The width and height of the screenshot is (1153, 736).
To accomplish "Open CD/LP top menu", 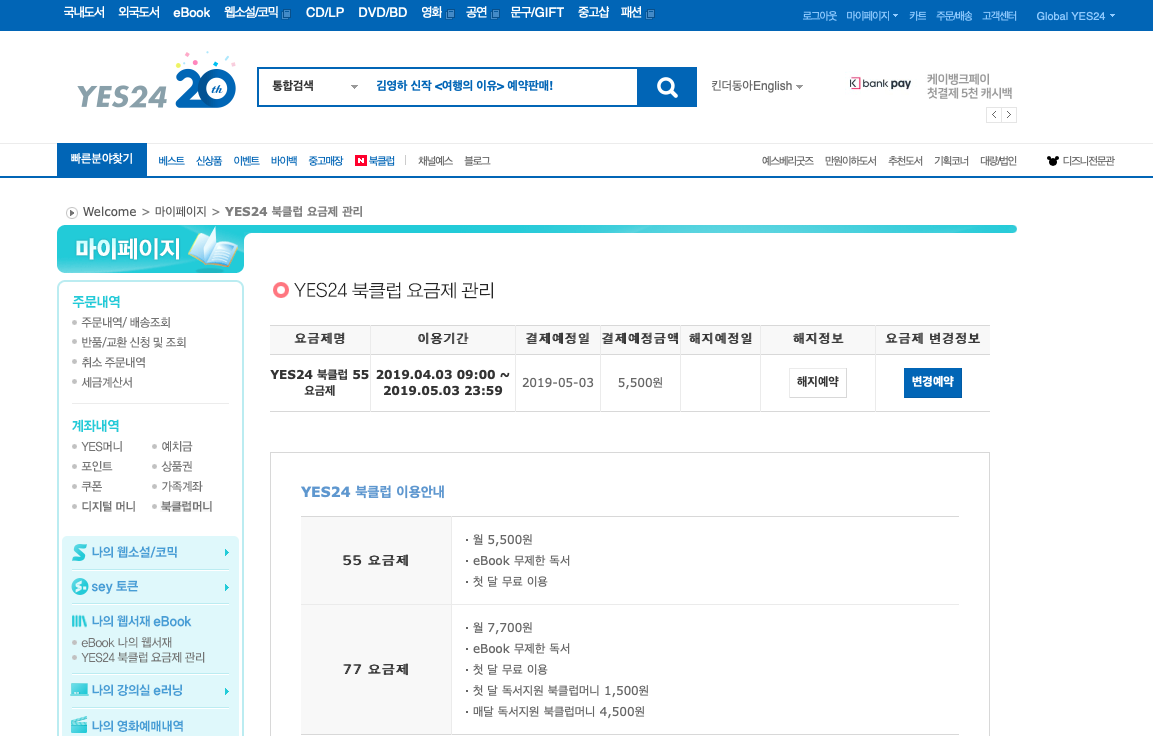I will (x=325, y=12).
